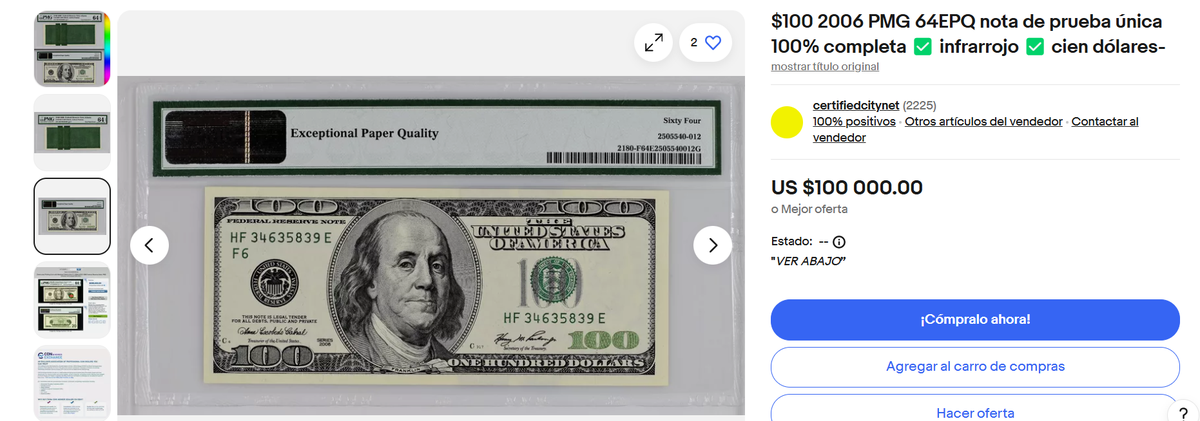Open the certifiedcitynet seller profile
The width and height of the screenshot is (1200, 421).
point(856,105)
